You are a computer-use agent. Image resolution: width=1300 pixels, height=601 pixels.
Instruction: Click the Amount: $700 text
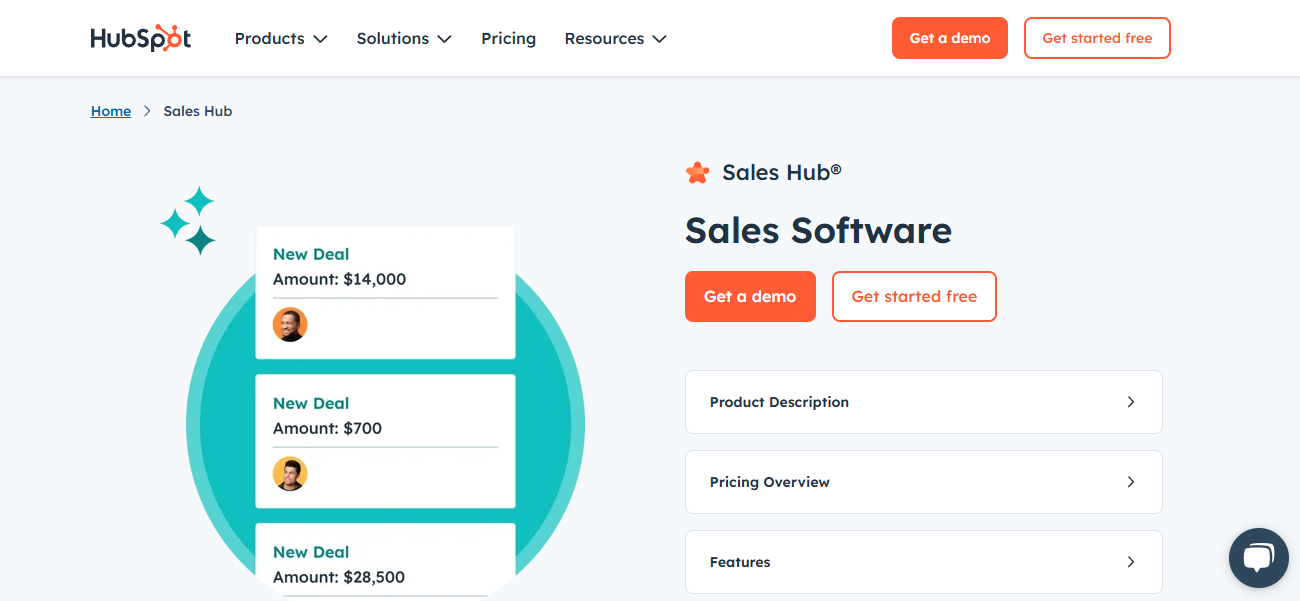click(x=327, y=428)
